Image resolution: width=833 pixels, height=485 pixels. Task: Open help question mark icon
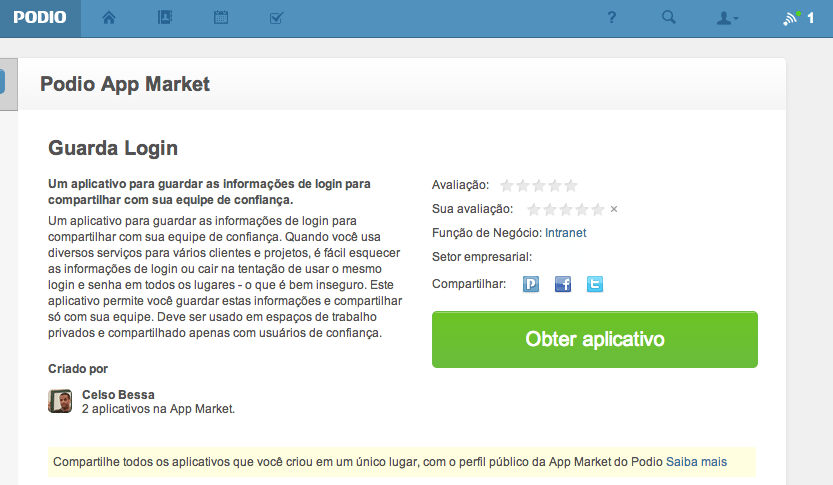611,18
